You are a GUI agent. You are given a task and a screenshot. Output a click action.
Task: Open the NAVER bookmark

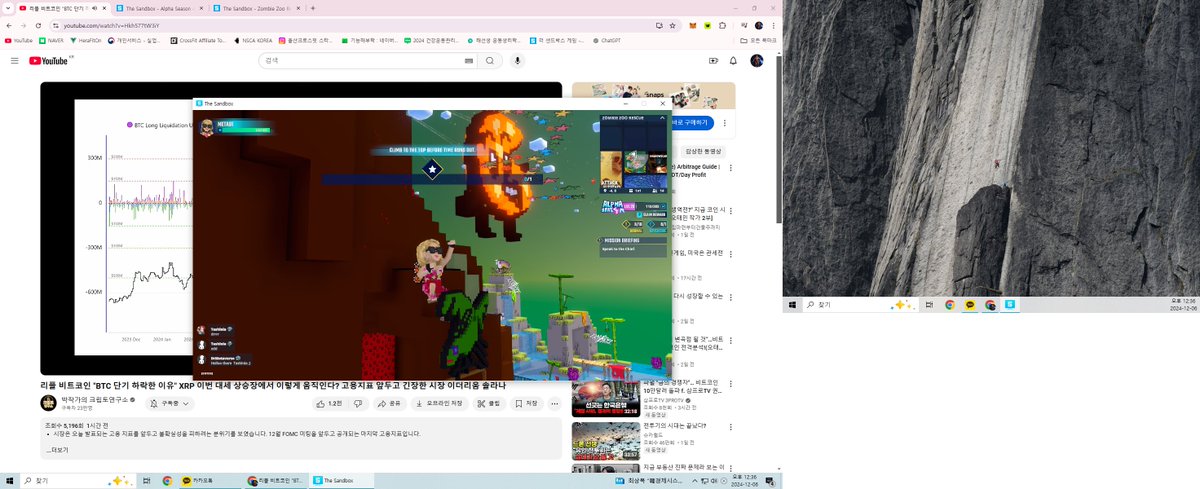tap(50, 41)
